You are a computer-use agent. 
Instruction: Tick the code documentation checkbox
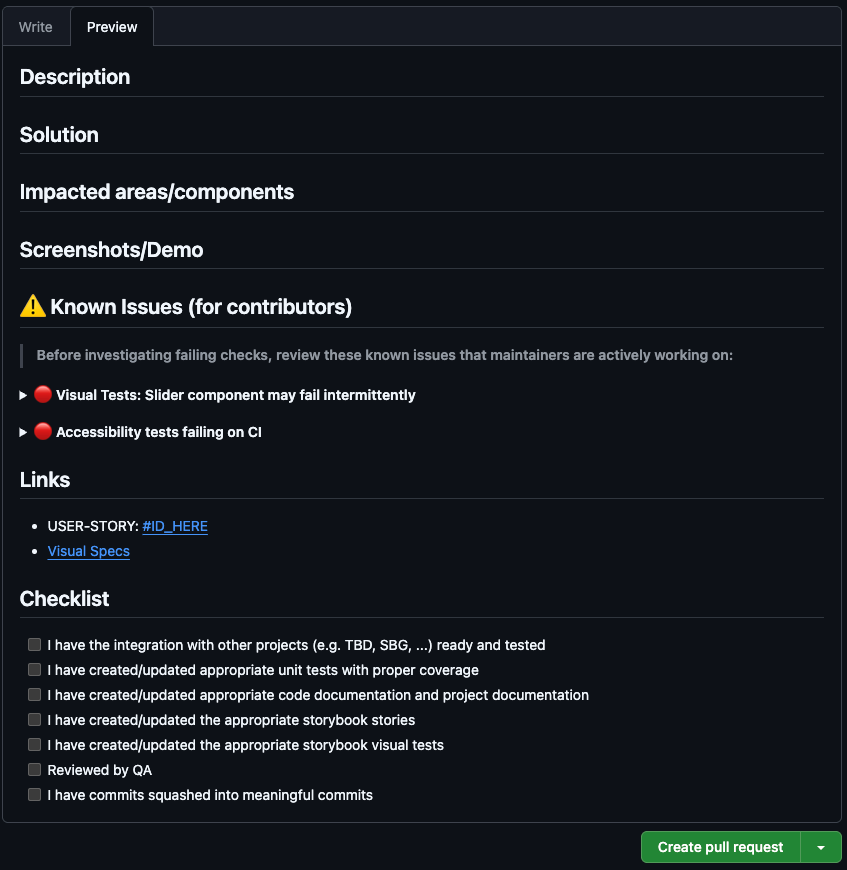[x=34, y=695]
